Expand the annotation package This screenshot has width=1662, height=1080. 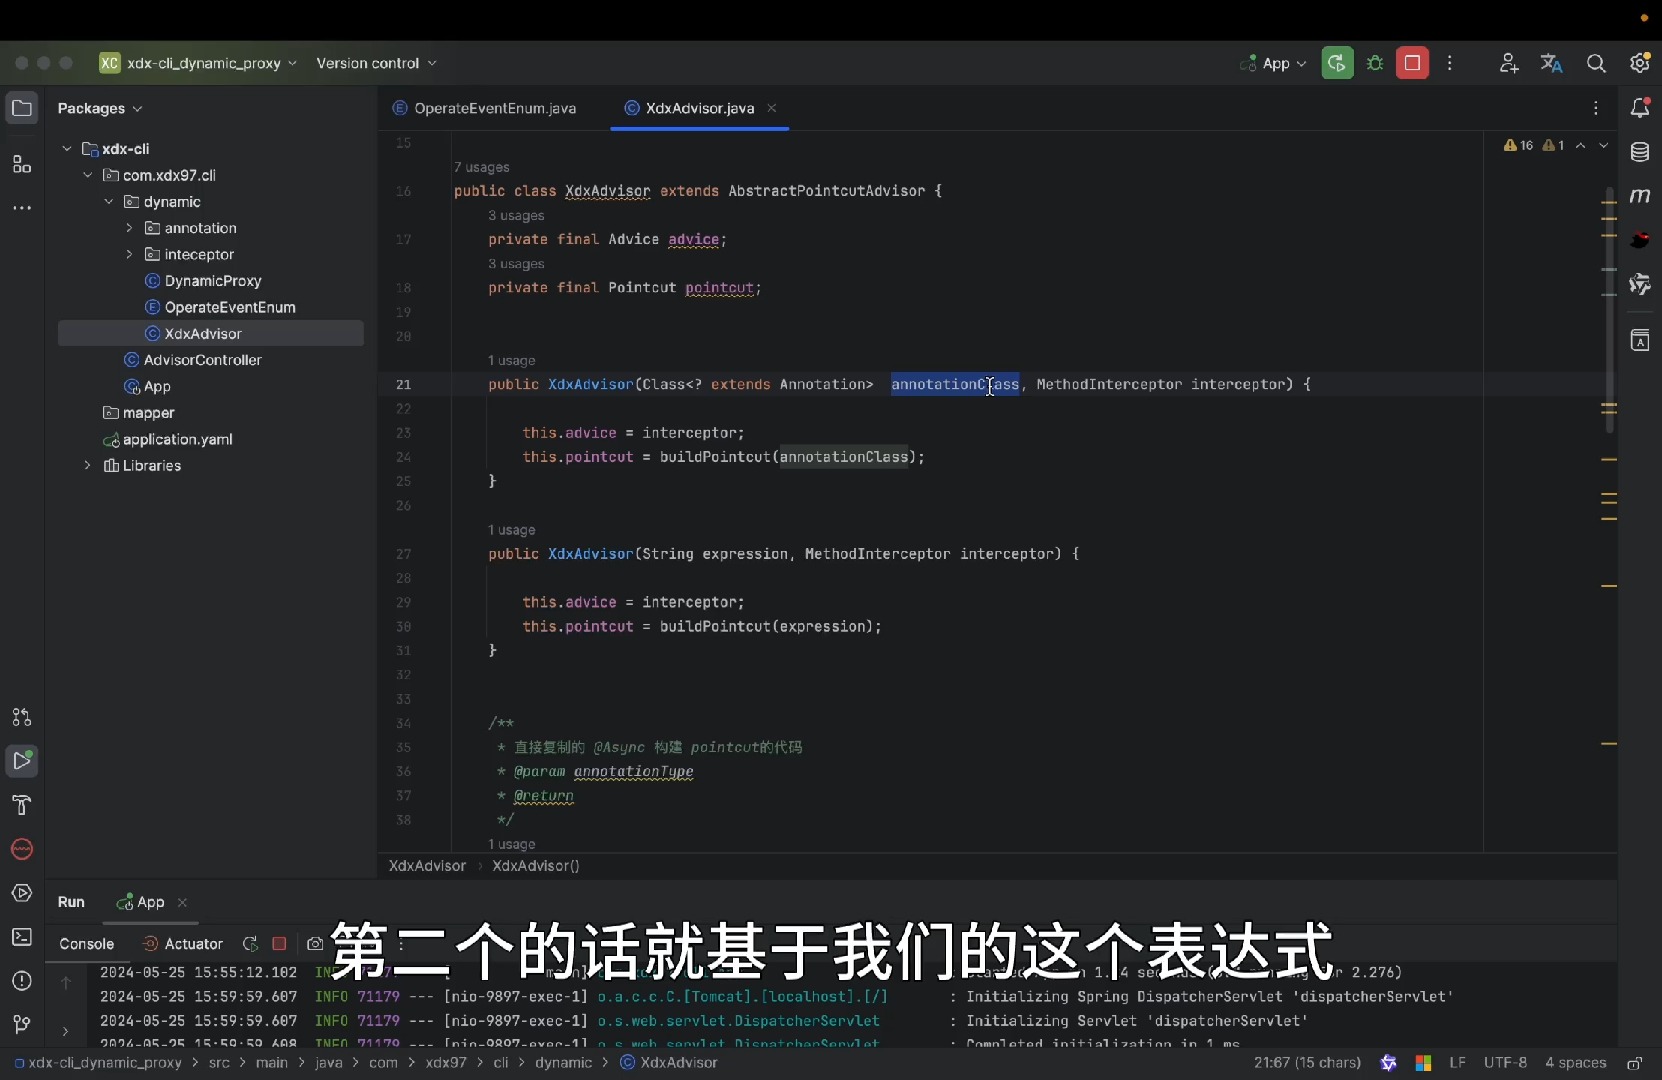(x=129, y=228)
